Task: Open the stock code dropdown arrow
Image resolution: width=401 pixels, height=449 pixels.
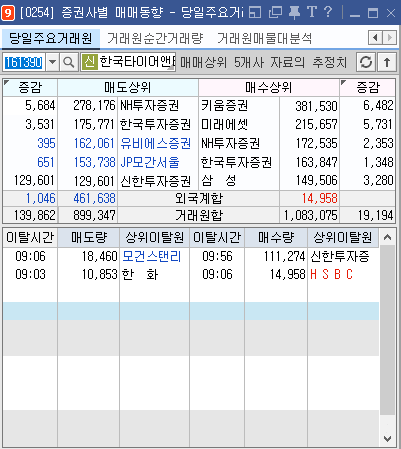Action: 52,62
